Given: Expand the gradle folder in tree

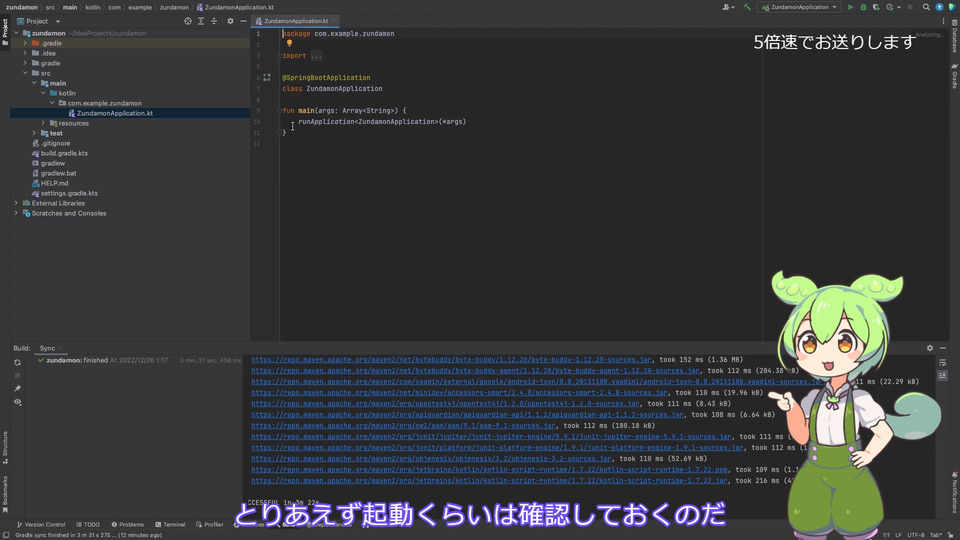Looking at the screenshot, I should click(x=25, y=63).
